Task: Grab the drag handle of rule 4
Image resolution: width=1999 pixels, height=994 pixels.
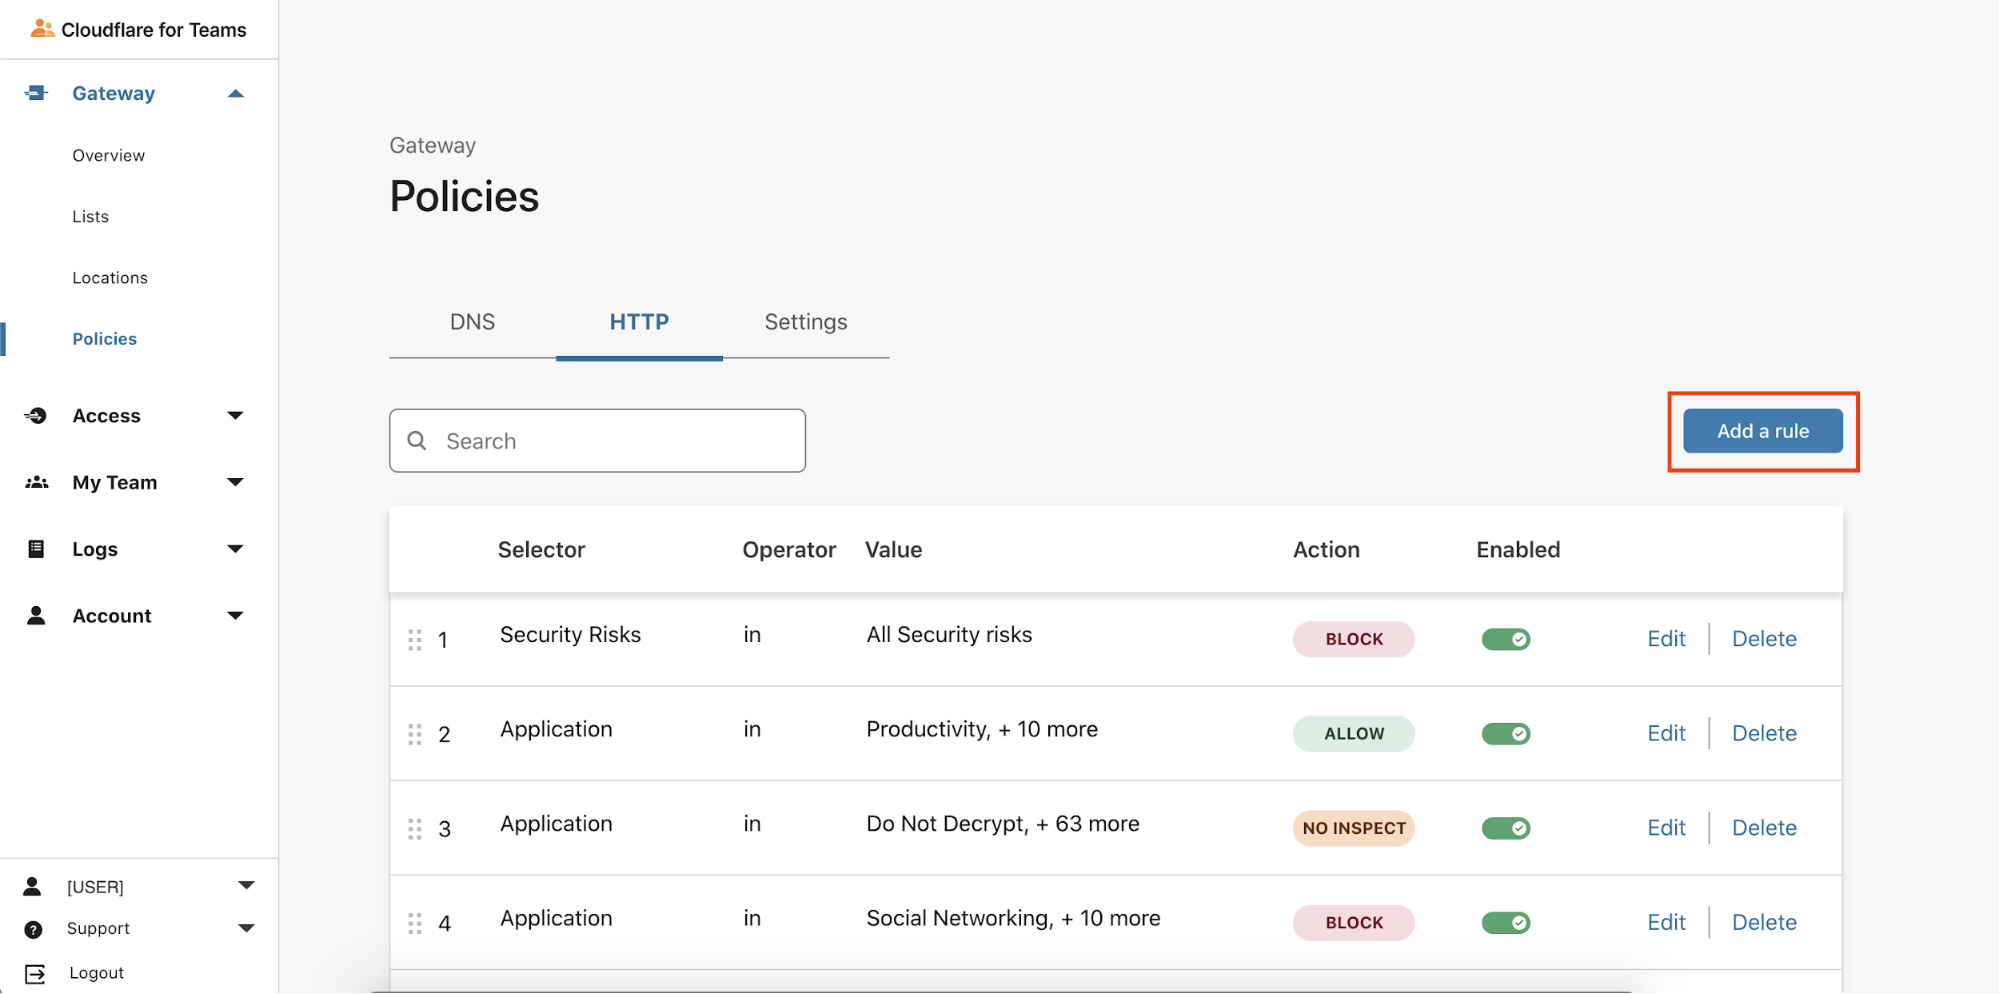Action: [415, 924]
